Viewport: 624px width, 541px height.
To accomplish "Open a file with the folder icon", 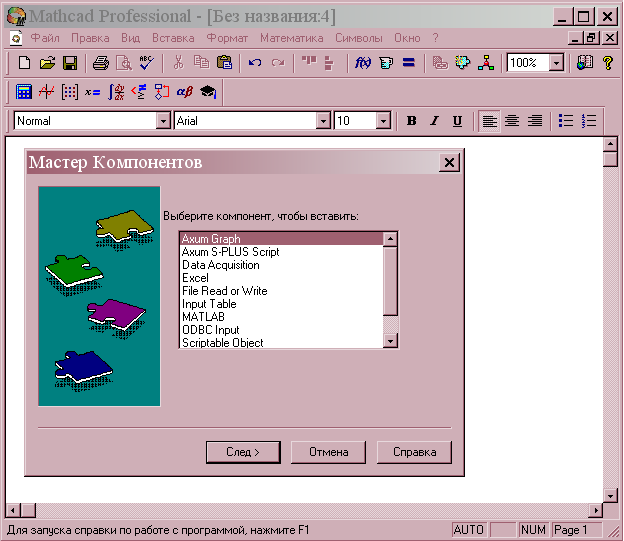I will pos(47,63).
